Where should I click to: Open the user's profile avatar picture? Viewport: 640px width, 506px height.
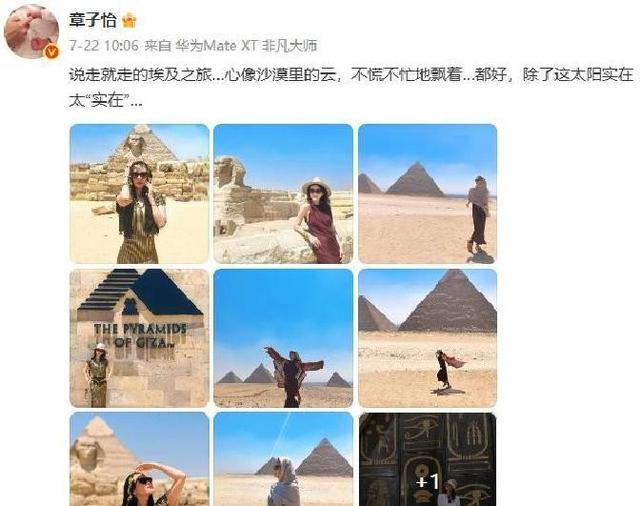point(31,31)
